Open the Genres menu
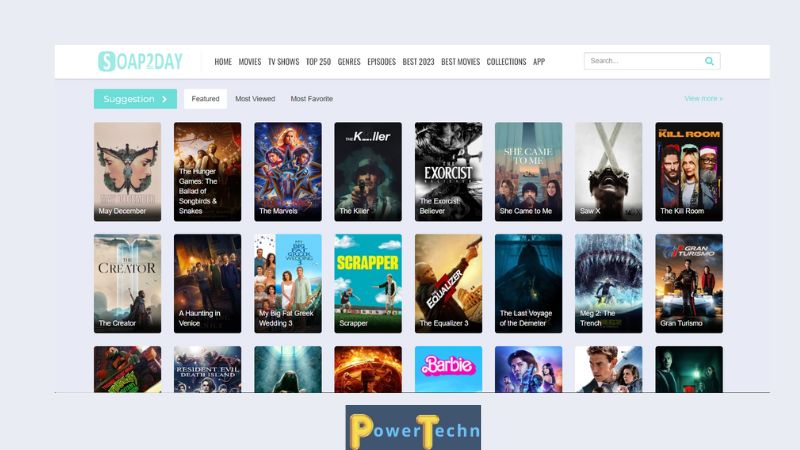Screen dimensions: 800x450 pos(349,62)
